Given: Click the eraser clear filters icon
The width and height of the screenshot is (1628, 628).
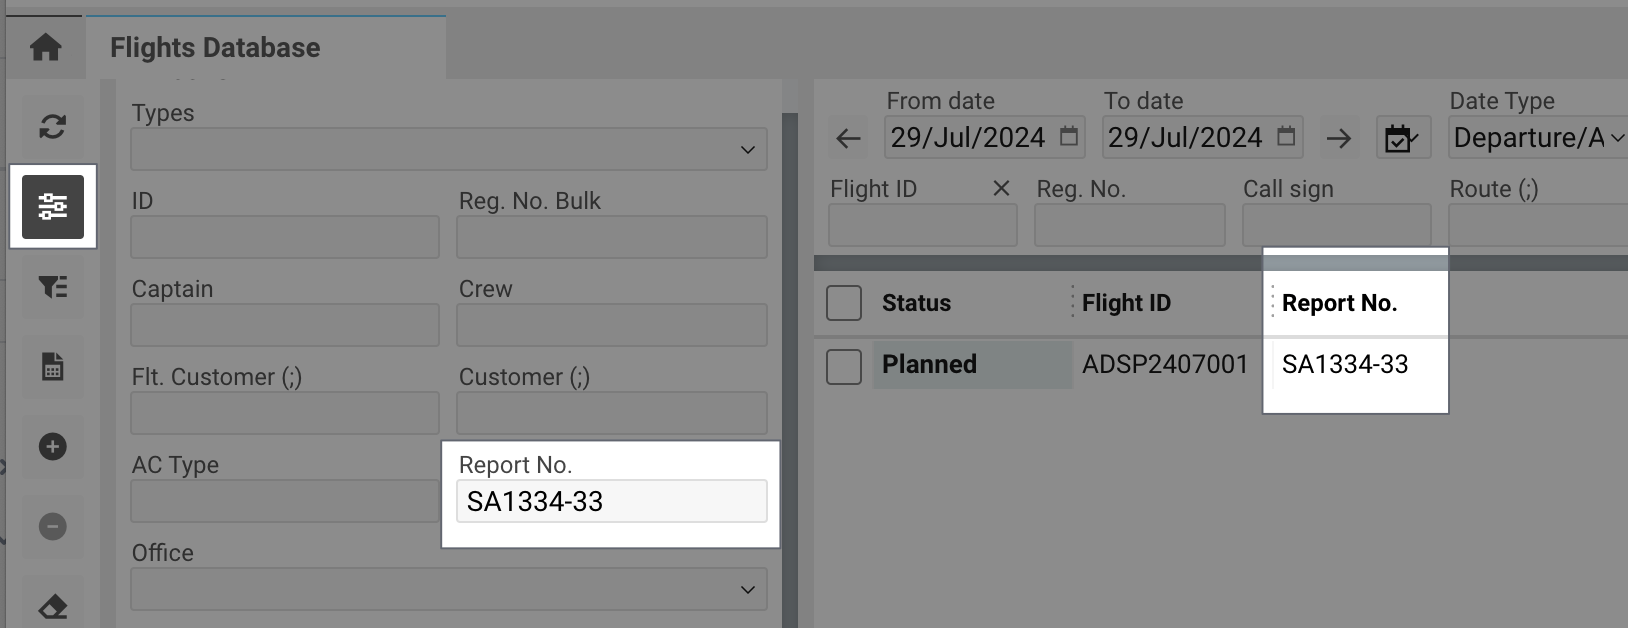Looking at the screenshot, I should (52, 605).
